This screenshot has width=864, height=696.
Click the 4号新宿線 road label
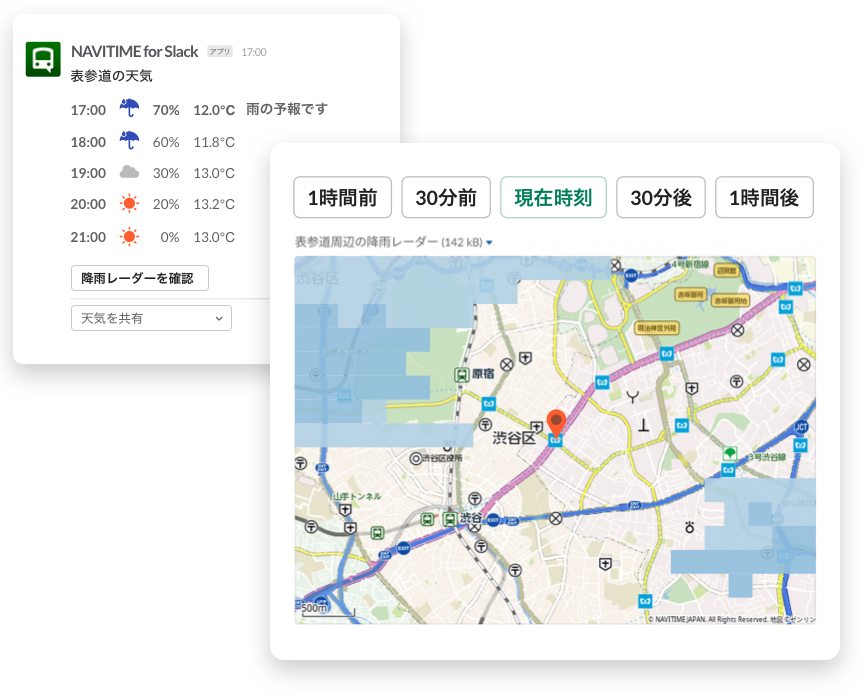tap(689, 265)
